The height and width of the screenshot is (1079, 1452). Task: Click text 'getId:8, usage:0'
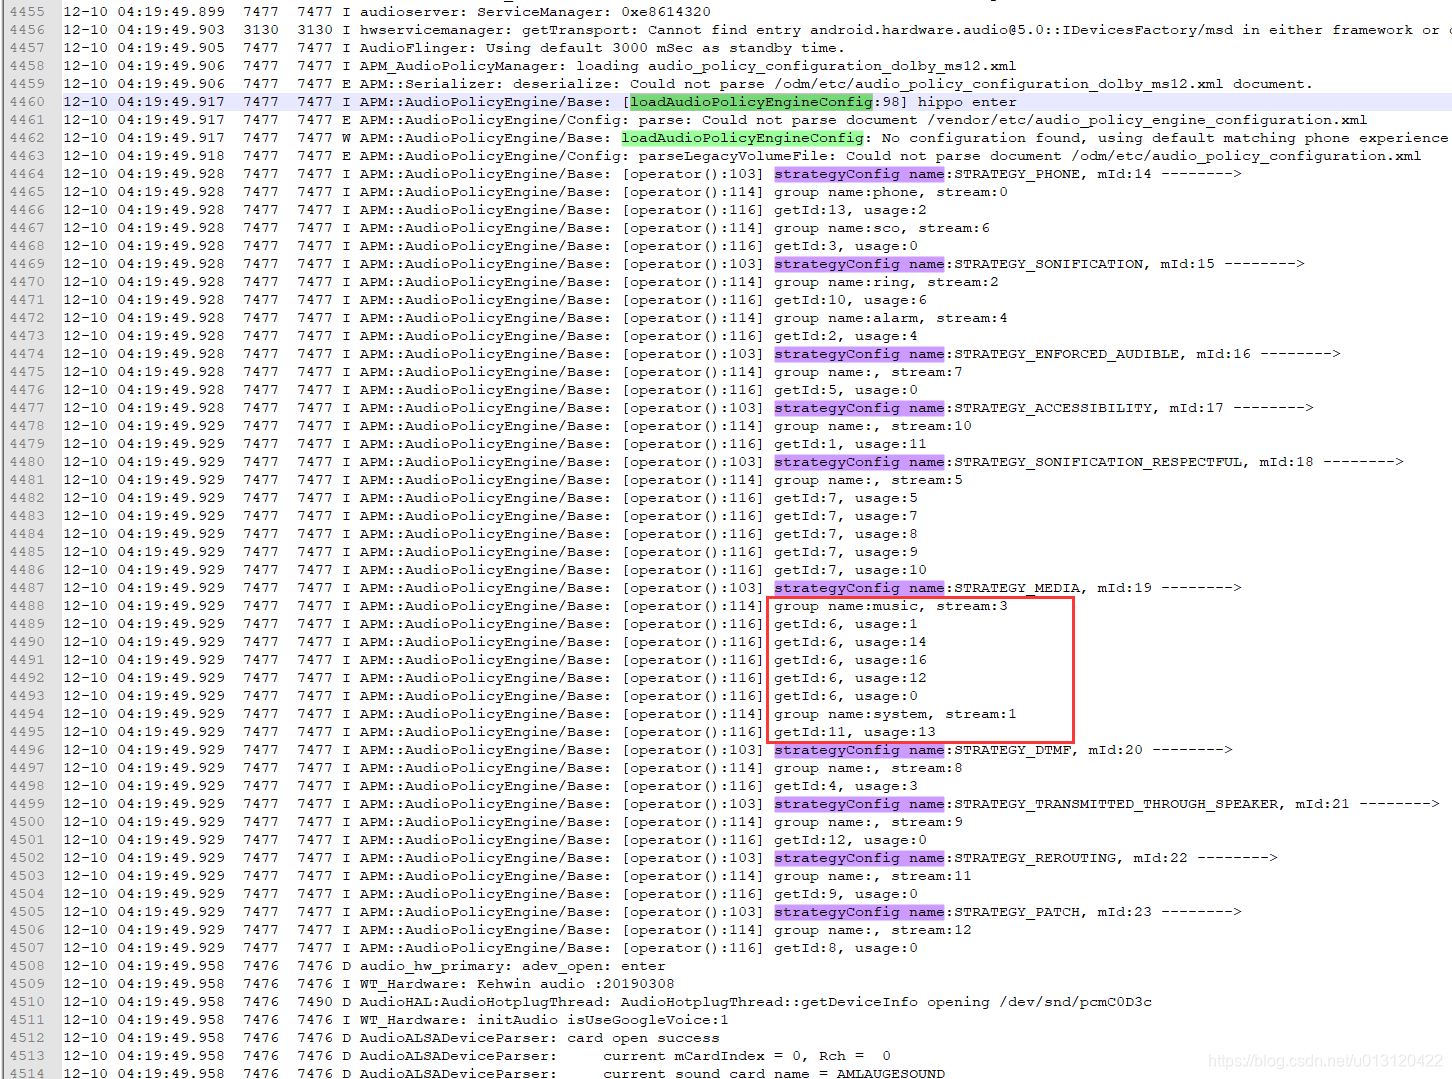pyautogui.click(x=846, y=948)
